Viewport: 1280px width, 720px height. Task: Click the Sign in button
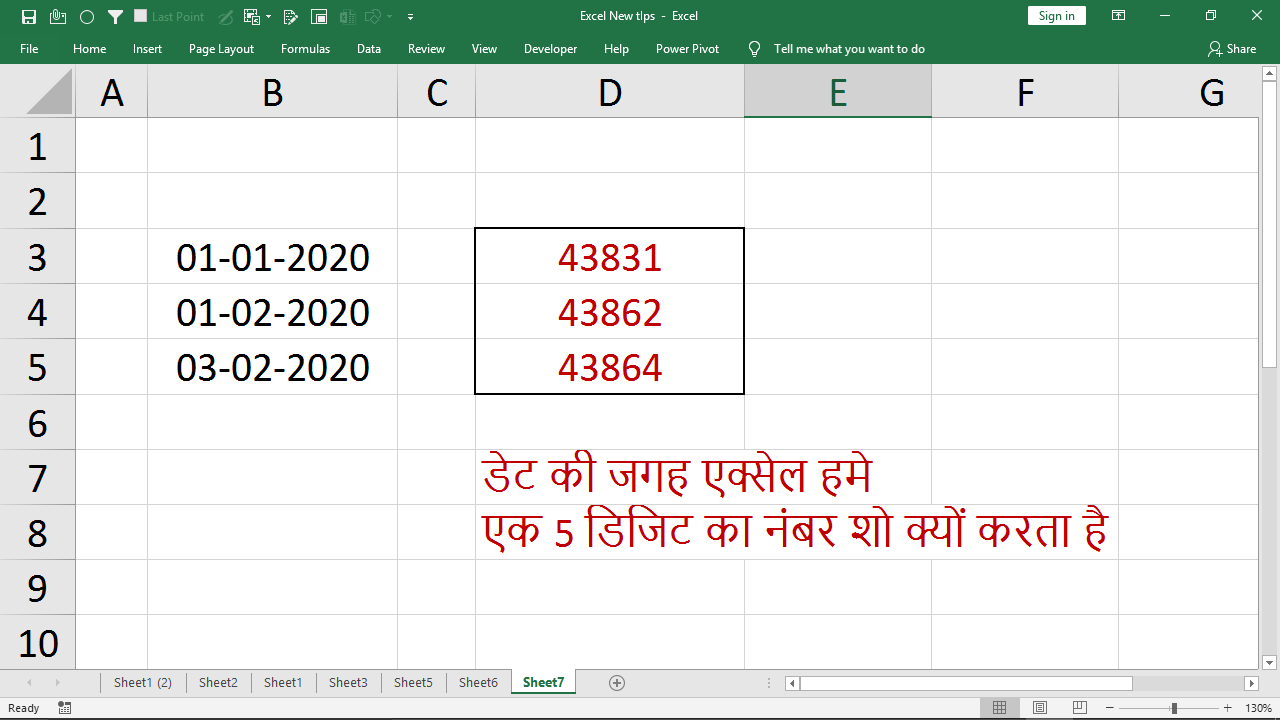coord(1056,15)
